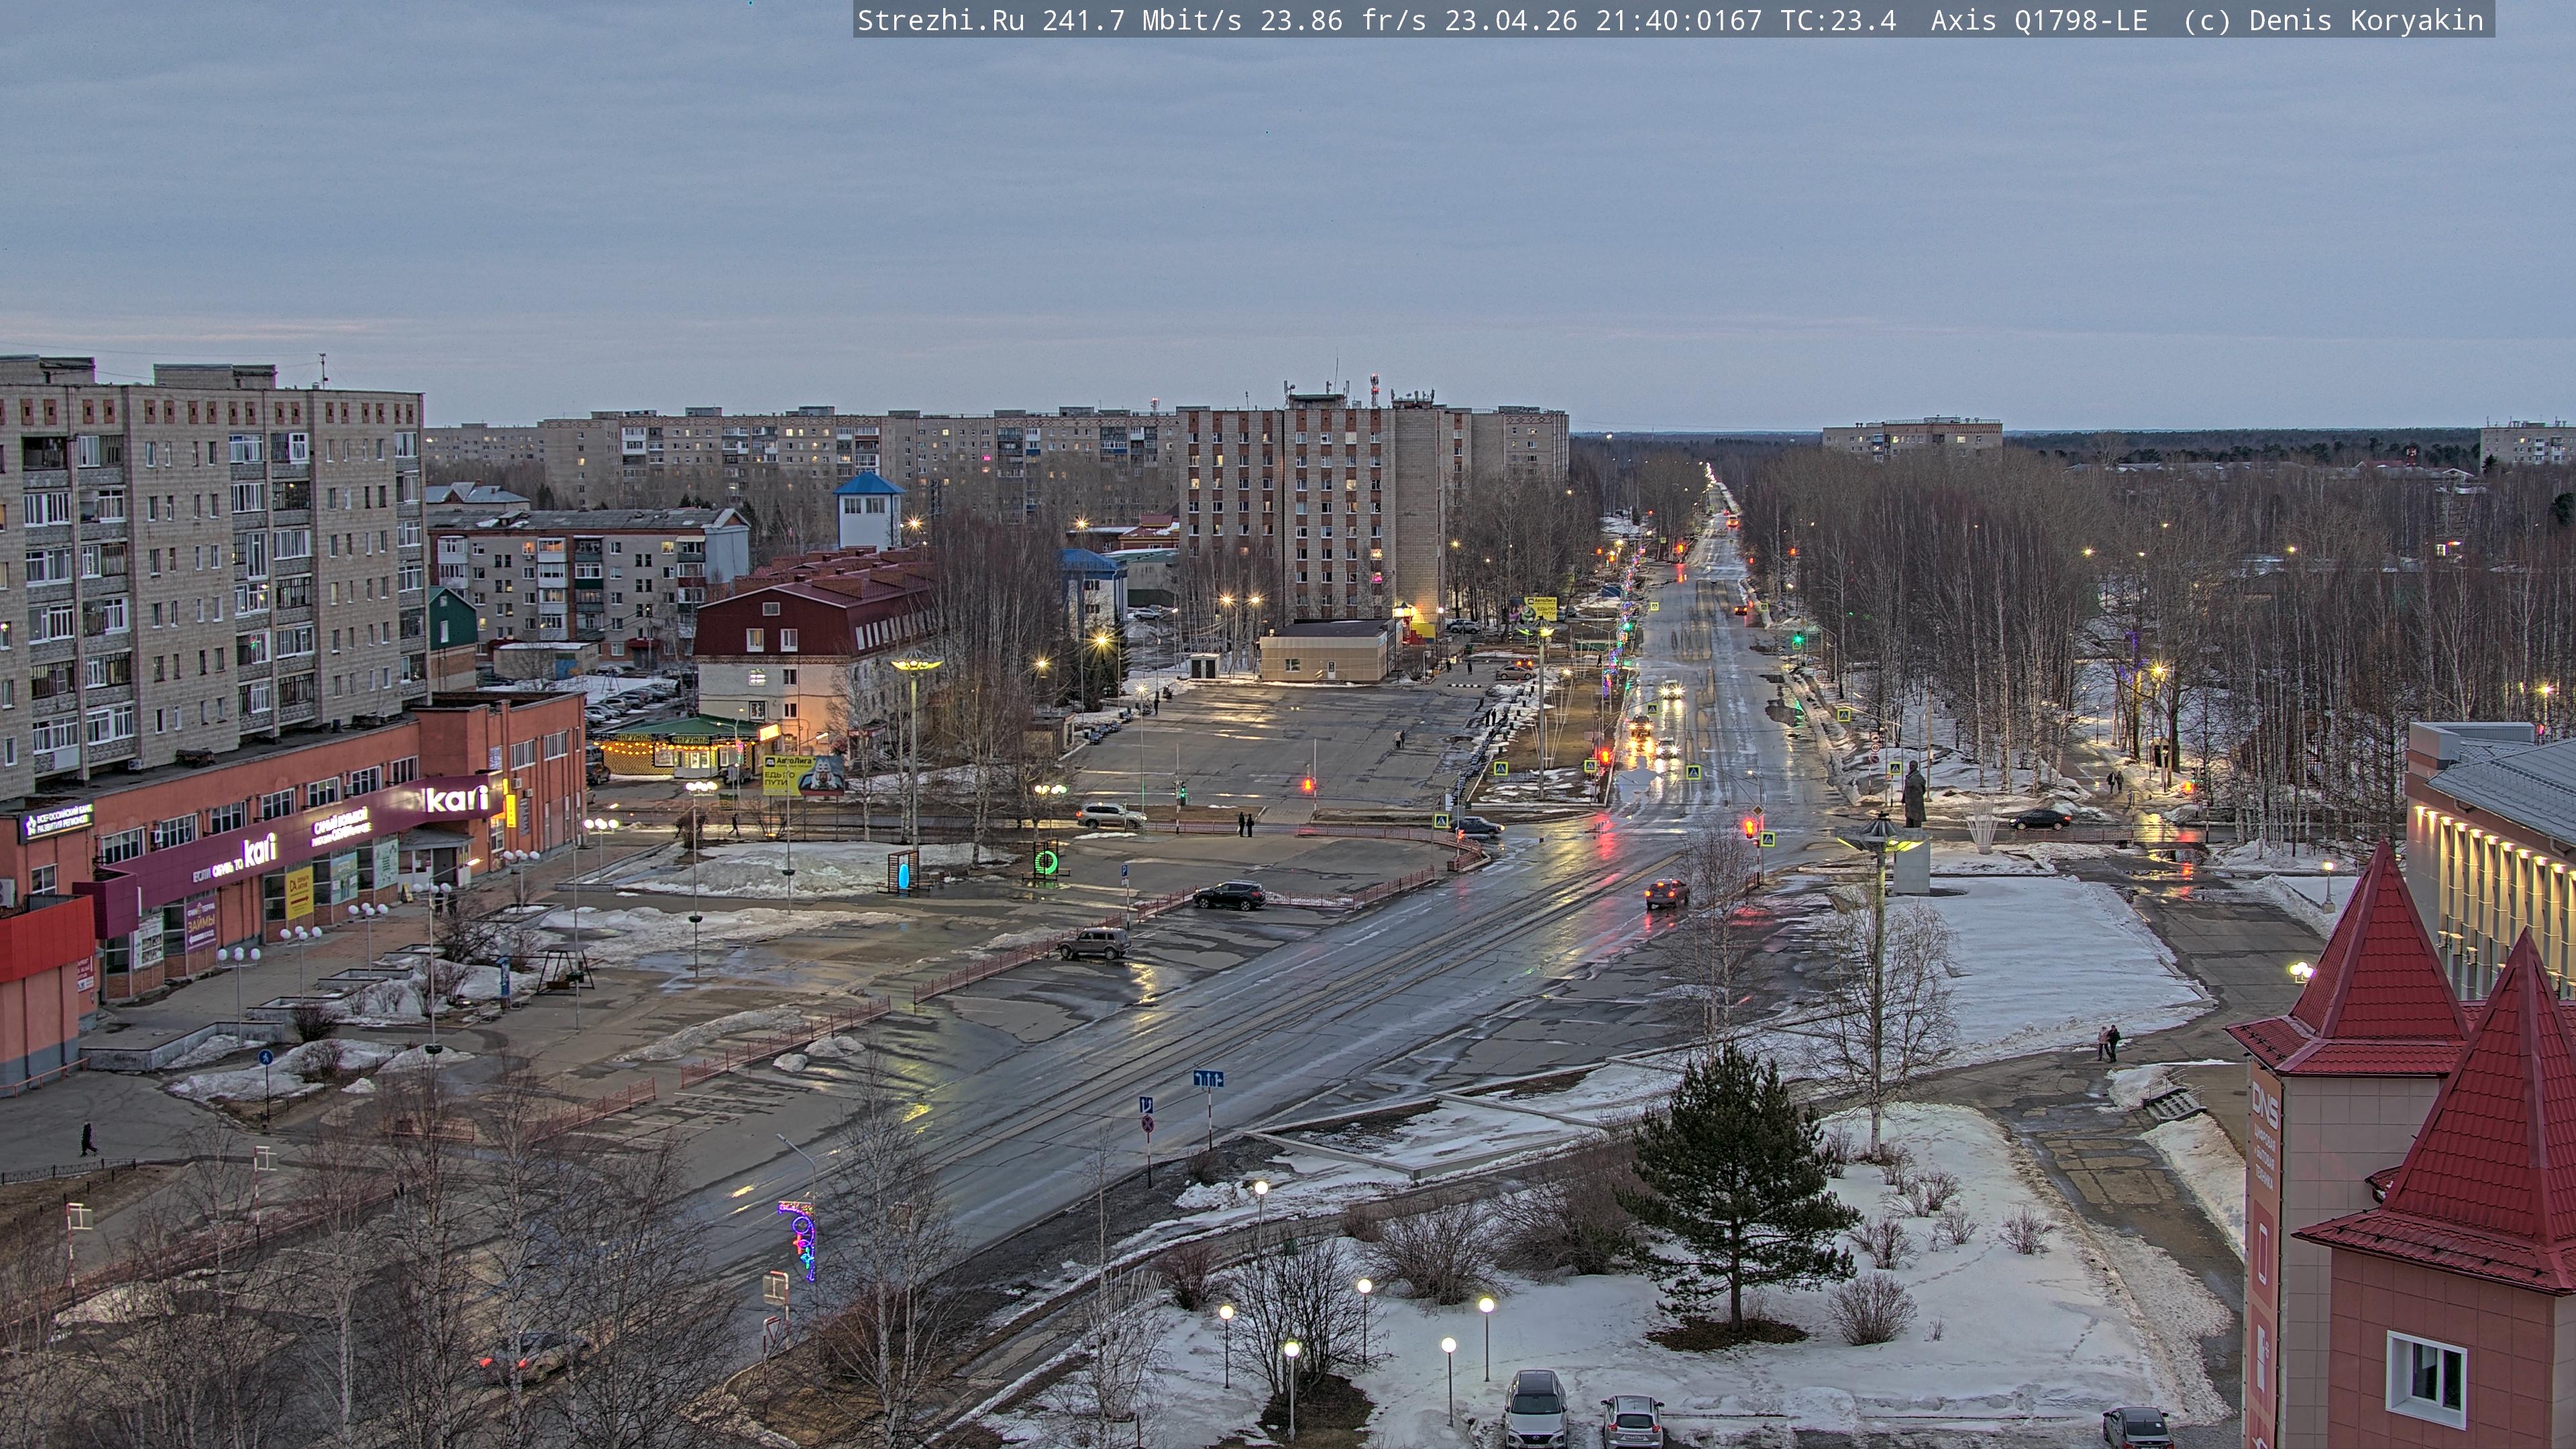Click the Strezhi.Ru text in overlay

940,20
